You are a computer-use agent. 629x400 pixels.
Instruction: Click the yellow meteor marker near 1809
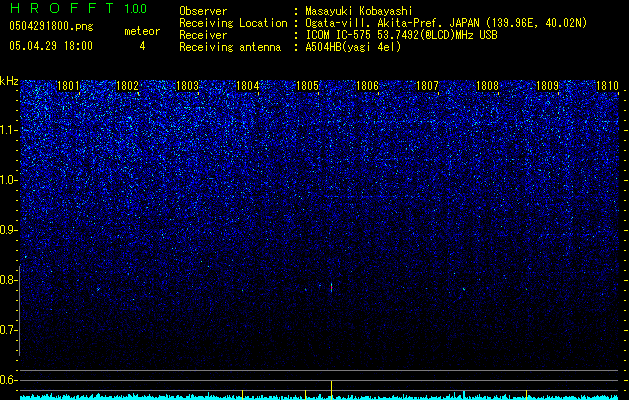coord(526,394)
